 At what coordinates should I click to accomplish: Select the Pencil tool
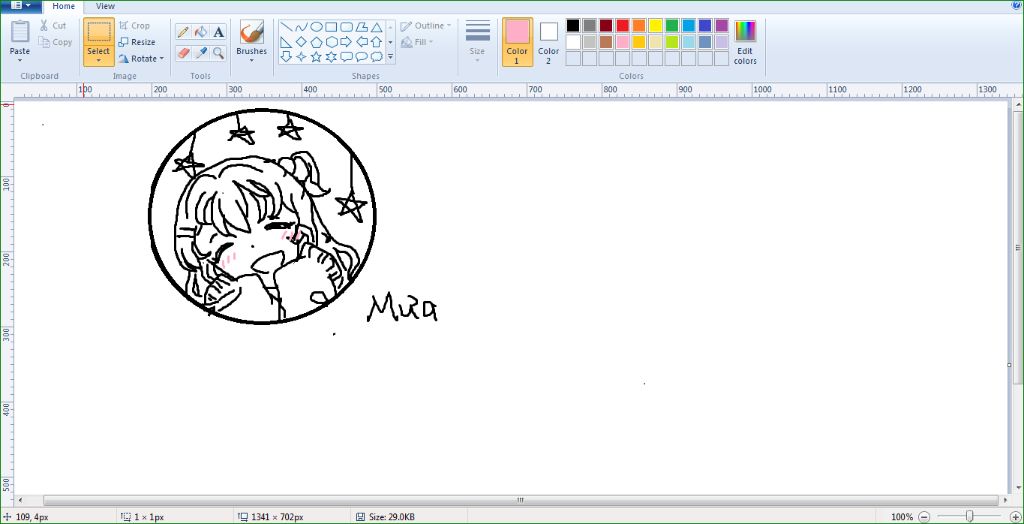[x=184, y=31]
